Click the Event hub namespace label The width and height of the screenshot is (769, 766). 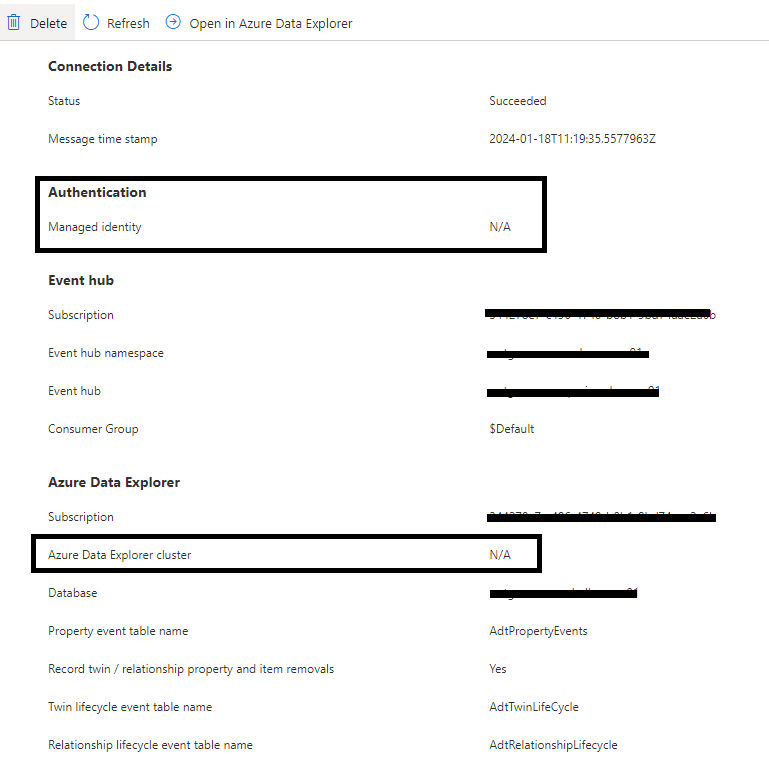(105, 353)
